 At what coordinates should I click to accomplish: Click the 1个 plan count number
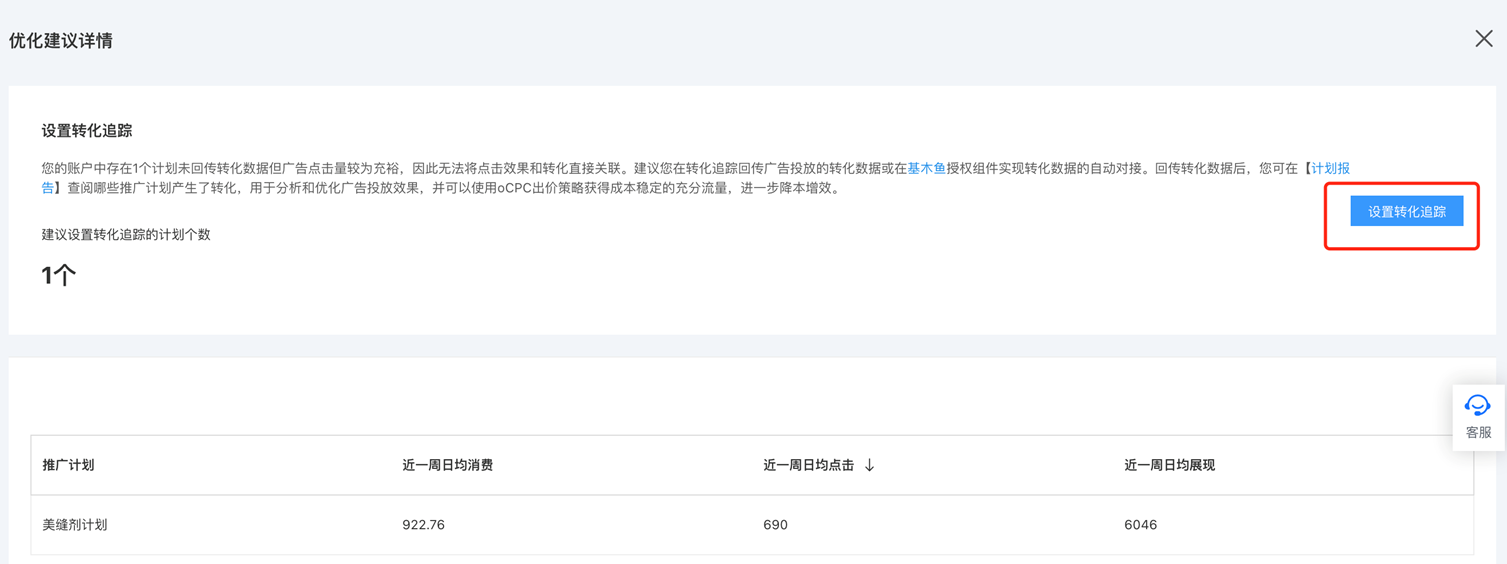(x=59, y=275)
